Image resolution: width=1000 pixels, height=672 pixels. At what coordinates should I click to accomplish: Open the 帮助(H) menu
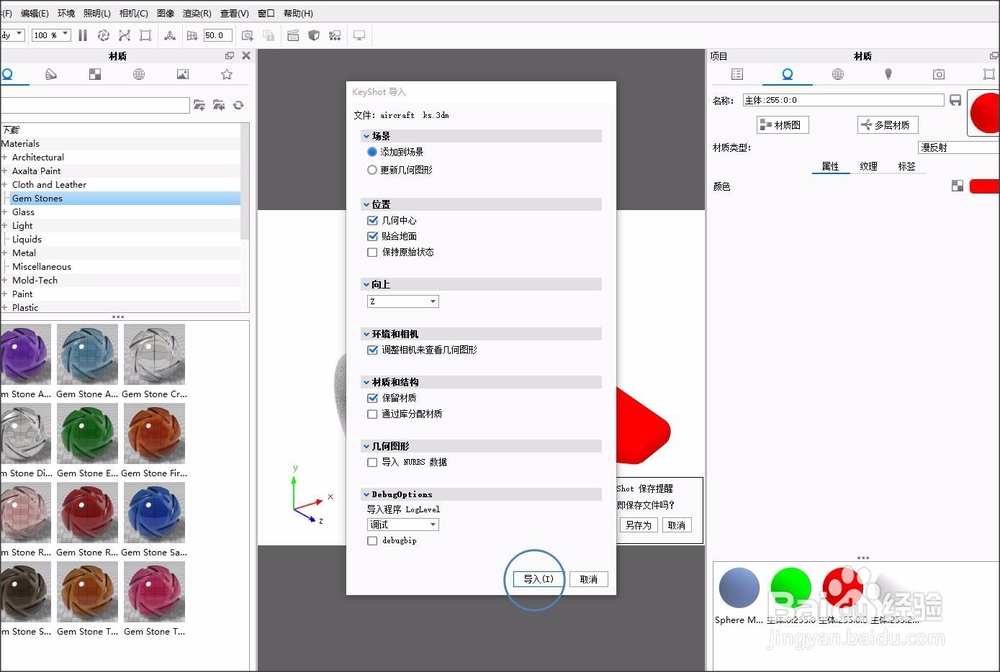coord(298,13)
